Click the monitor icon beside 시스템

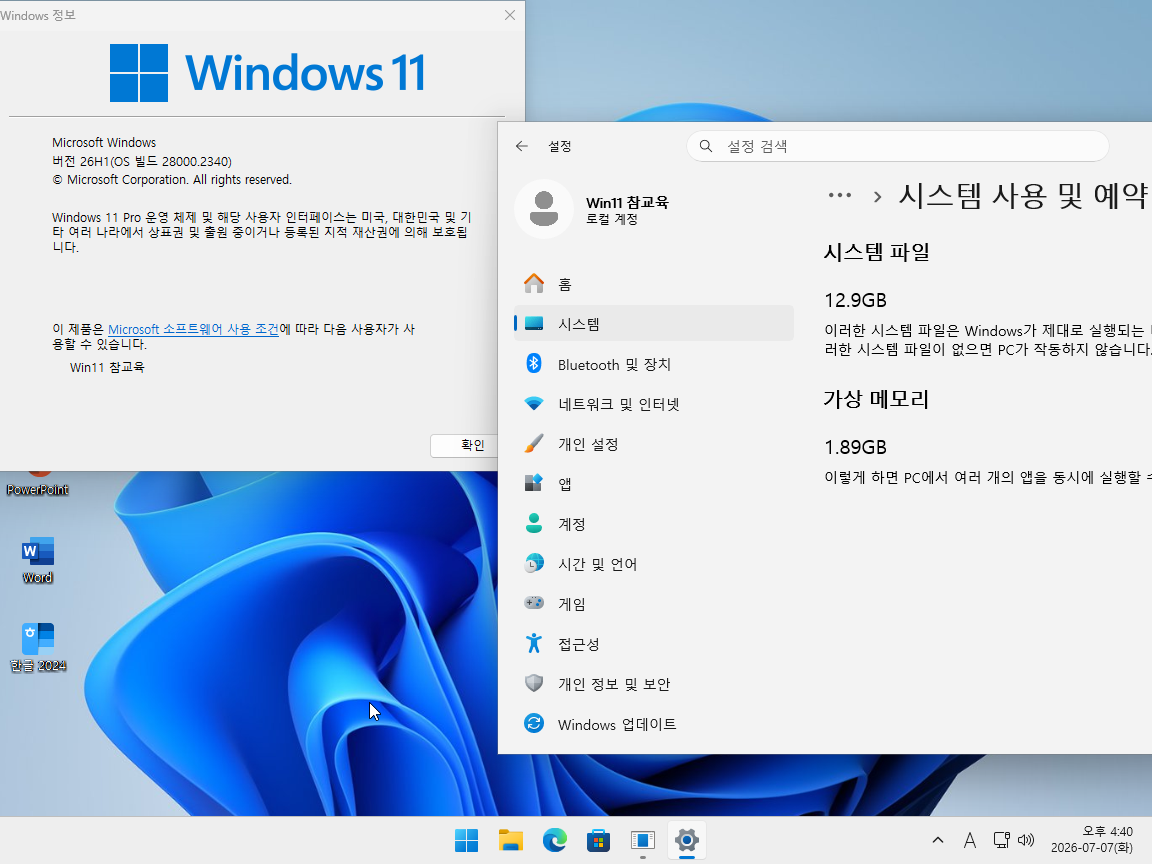click(x=534, y=323)
